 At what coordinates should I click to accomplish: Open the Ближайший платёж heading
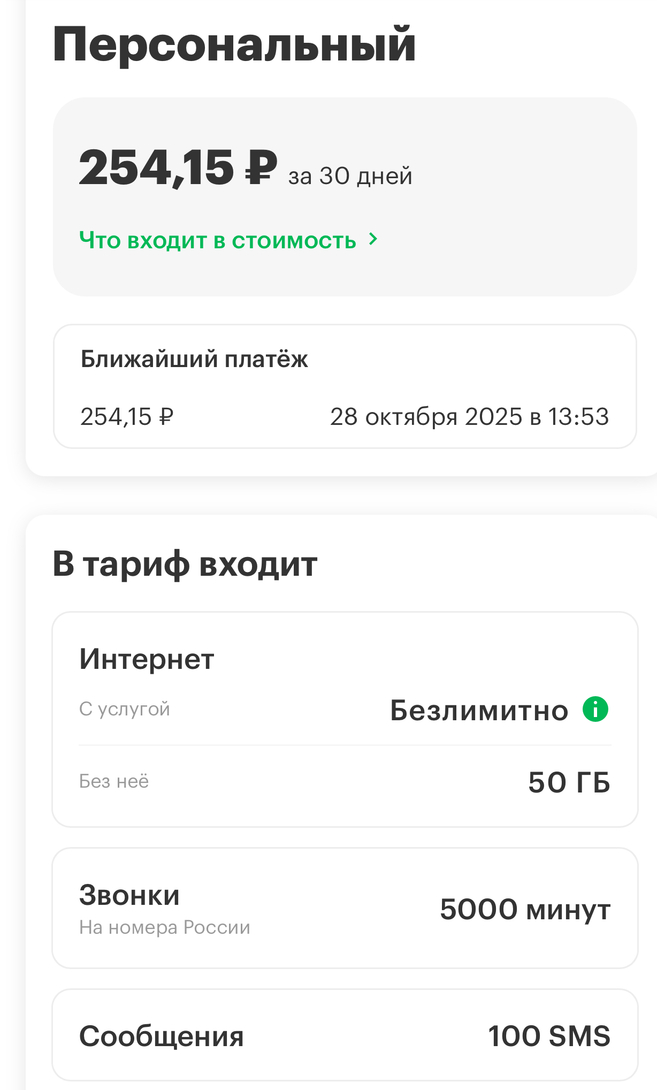(x=194, y=360)
